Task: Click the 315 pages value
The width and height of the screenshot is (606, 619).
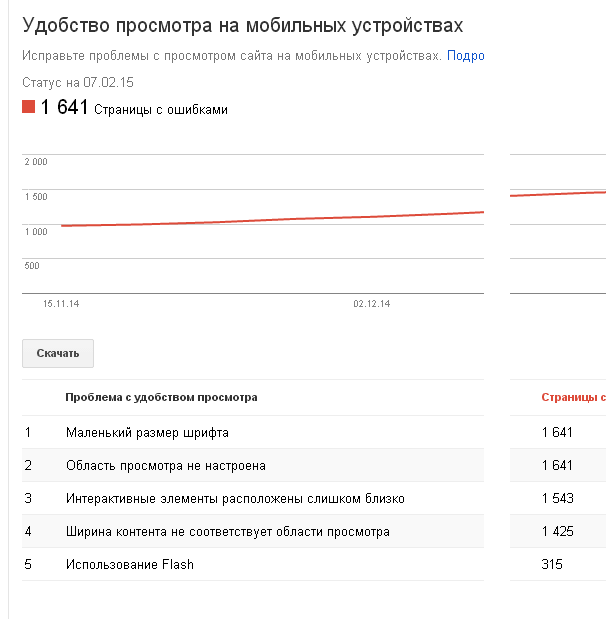Action: click(x=552, y=564)
